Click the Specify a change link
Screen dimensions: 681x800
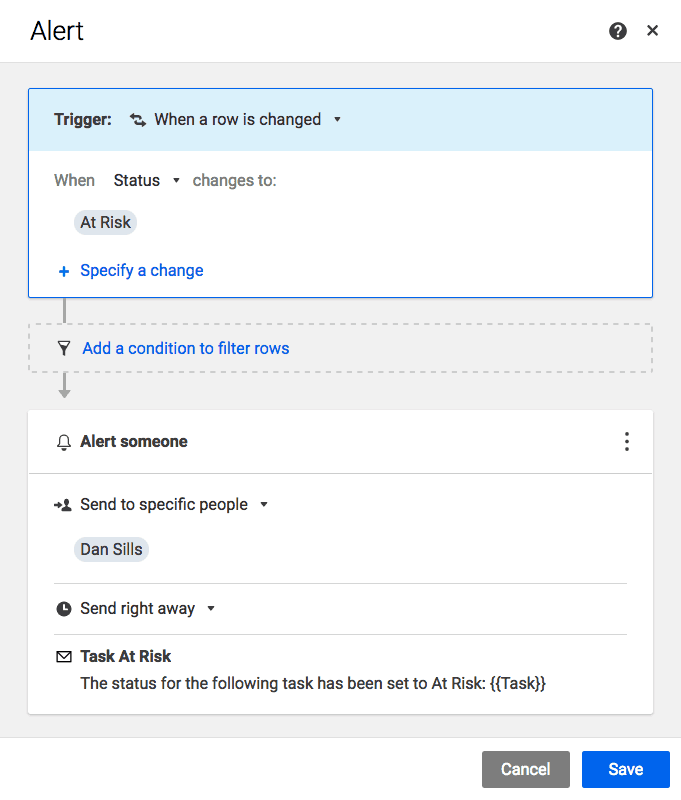[141, 270]
